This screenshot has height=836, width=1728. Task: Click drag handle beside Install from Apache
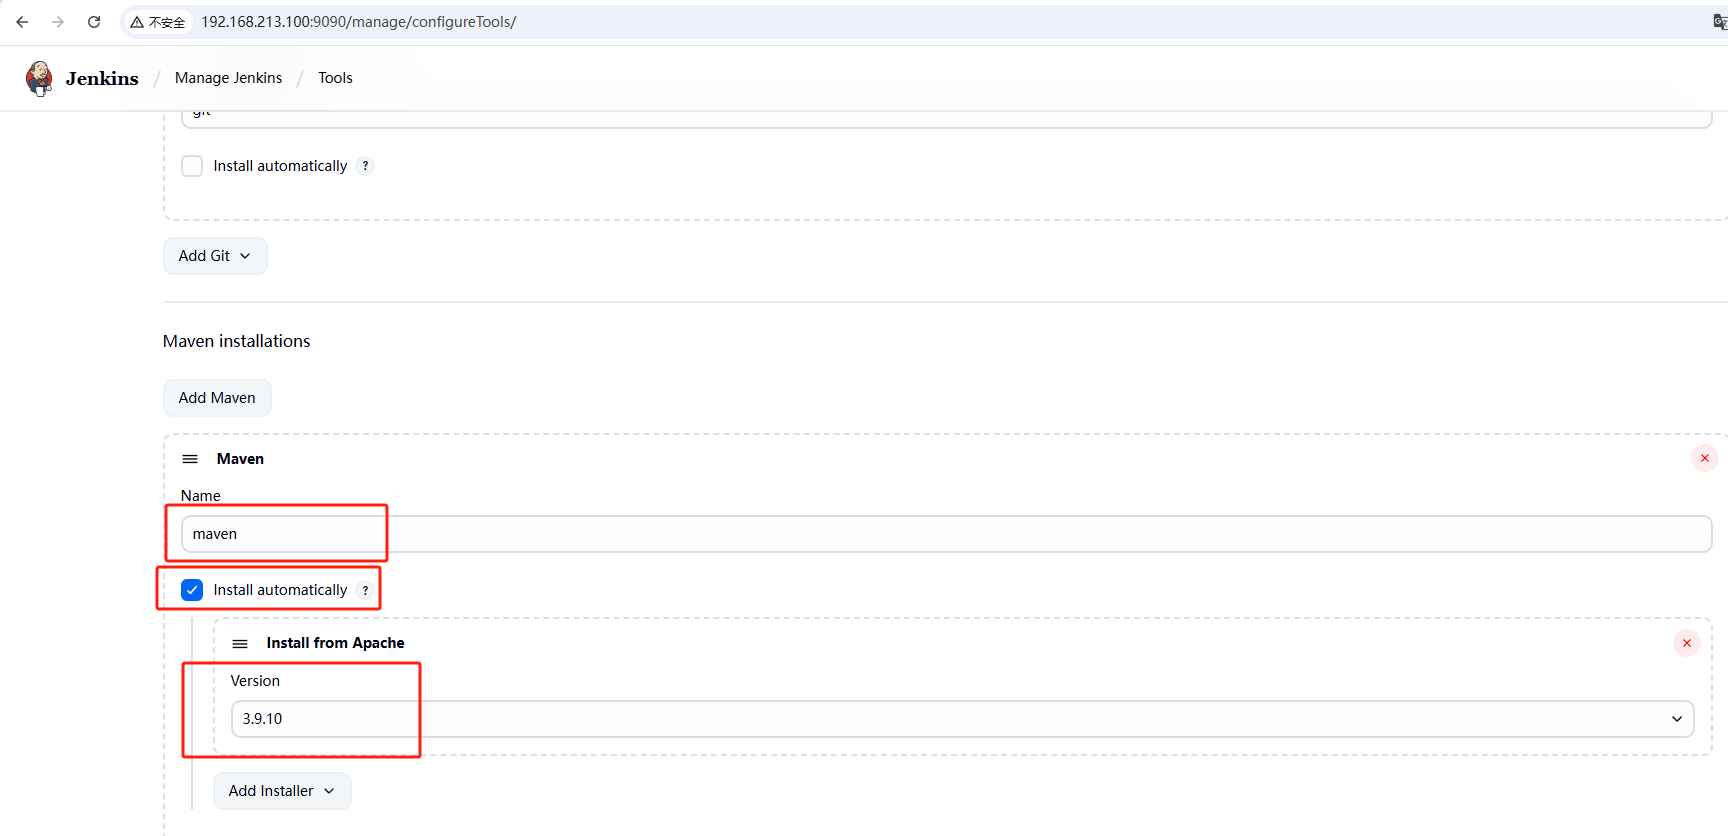click(240, 643)
